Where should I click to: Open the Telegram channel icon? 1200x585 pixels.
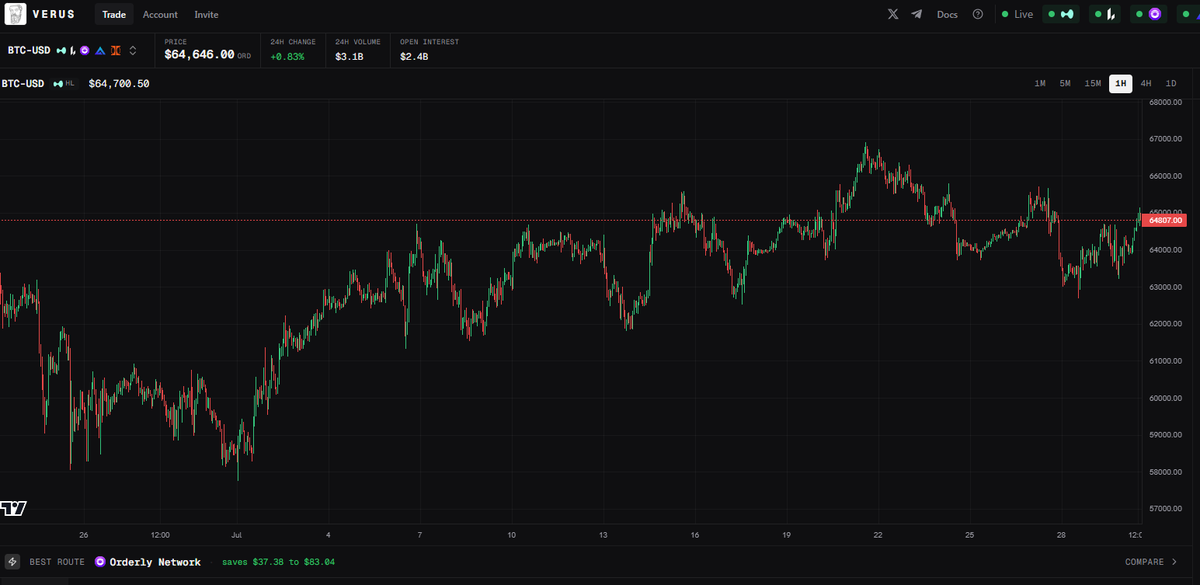coord(917,15)
